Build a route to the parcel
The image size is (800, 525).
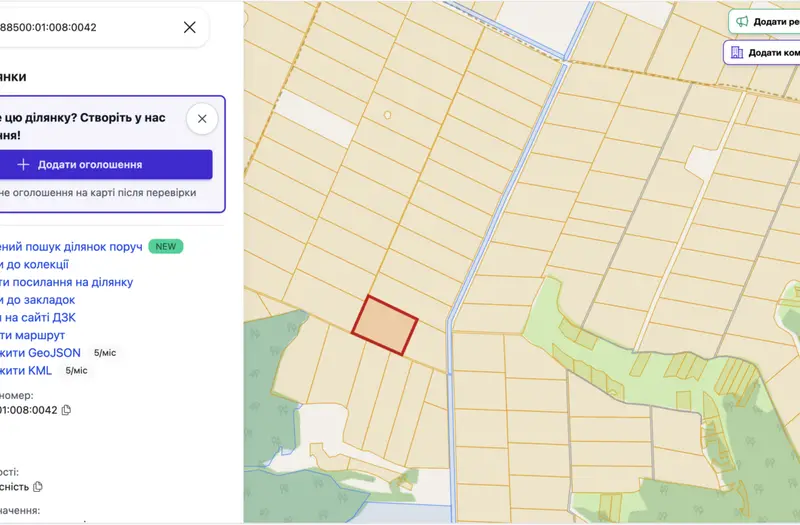pos(32,335)
